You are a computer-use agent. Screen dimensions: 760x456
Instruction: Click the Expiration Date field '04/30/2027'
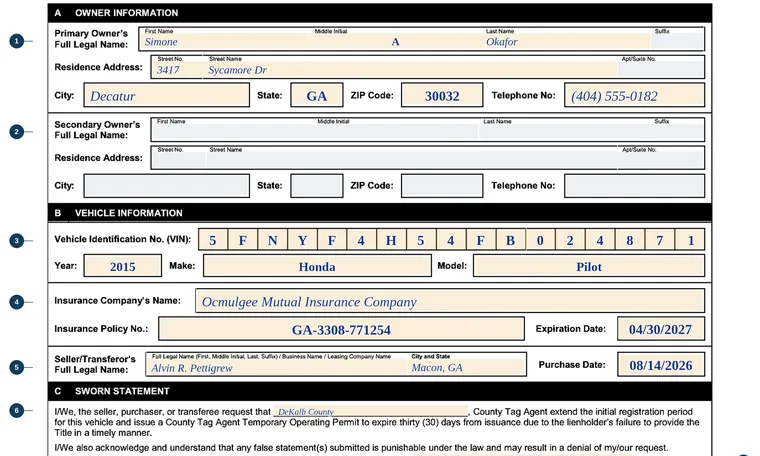pyautogui.click(x=661, y=329)
